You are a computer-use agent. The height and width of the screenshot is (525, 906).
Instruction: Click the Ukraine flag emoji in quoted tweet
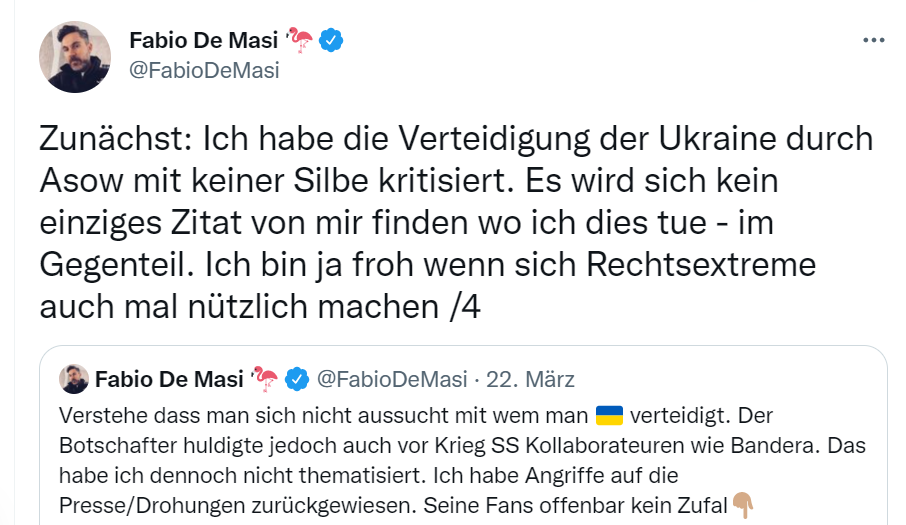point(609,414)
